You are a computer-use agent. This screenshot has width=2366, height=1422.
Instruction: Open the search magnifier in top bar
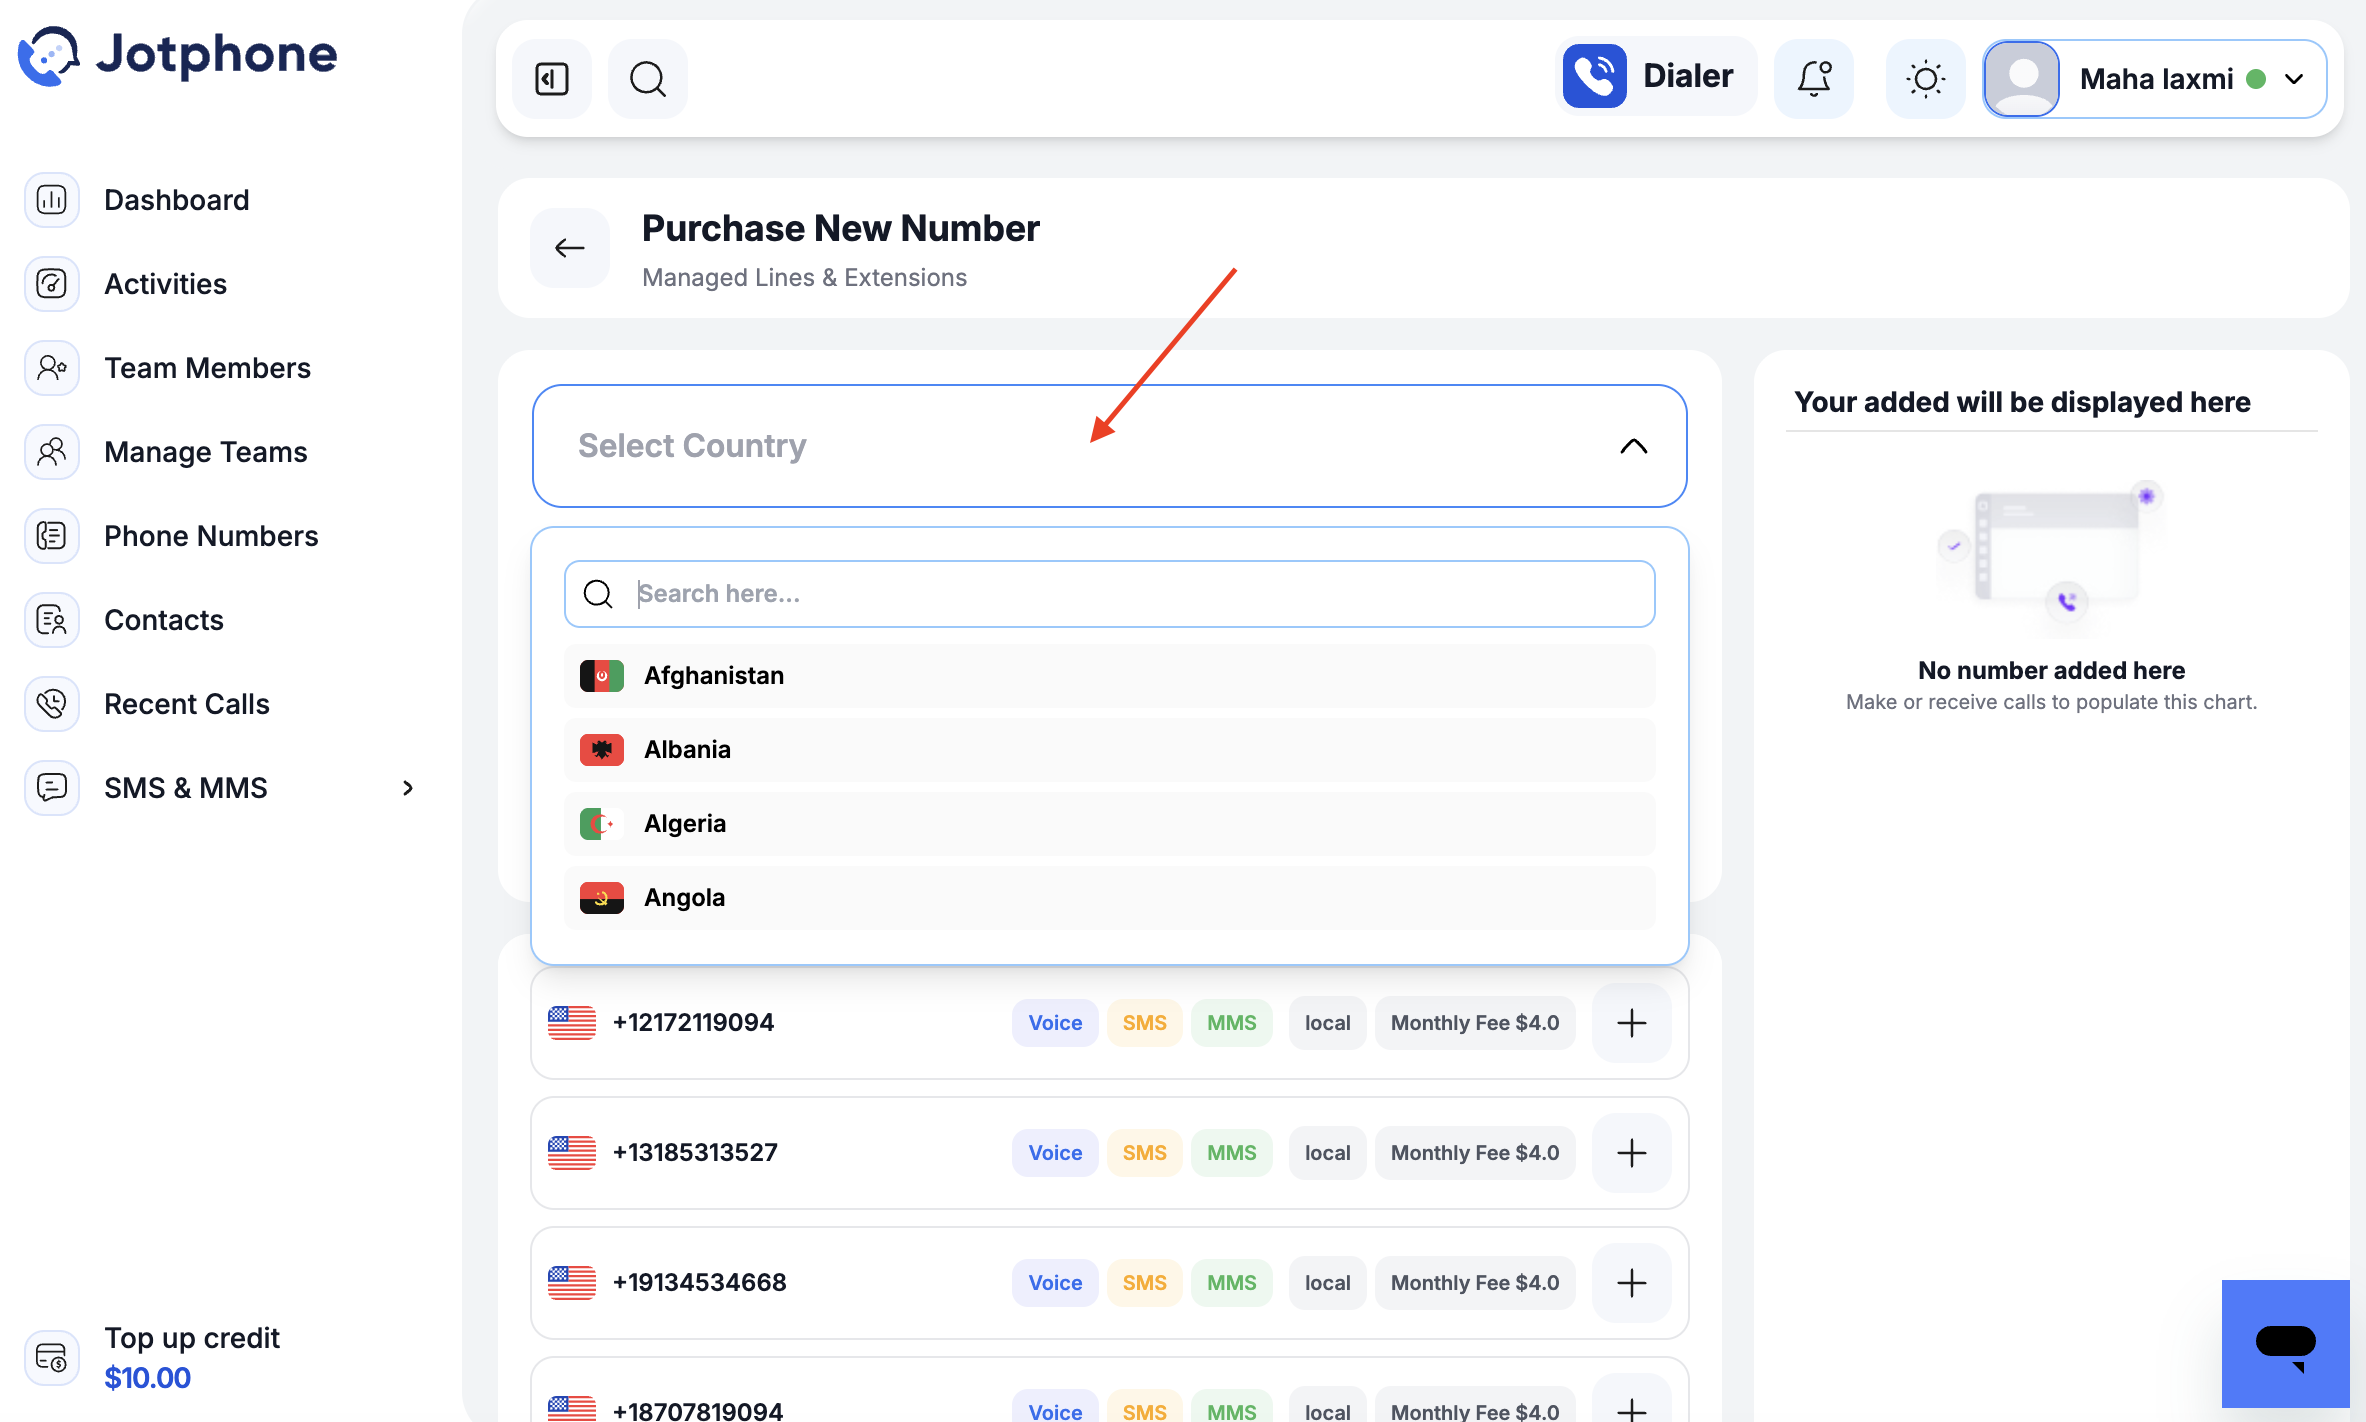(648, 79)
